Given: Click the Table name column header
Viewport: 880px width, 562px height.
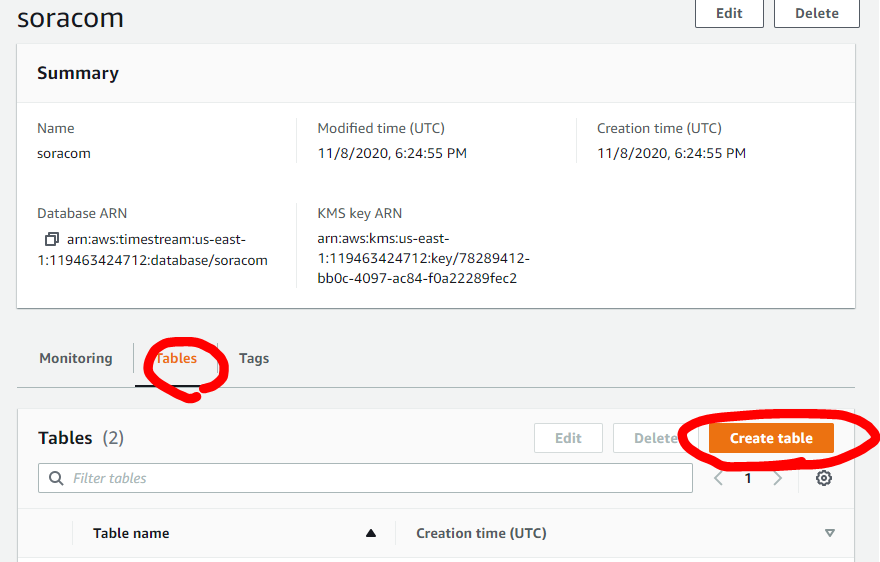Looking at the screenshot, I should pos(131,533).
